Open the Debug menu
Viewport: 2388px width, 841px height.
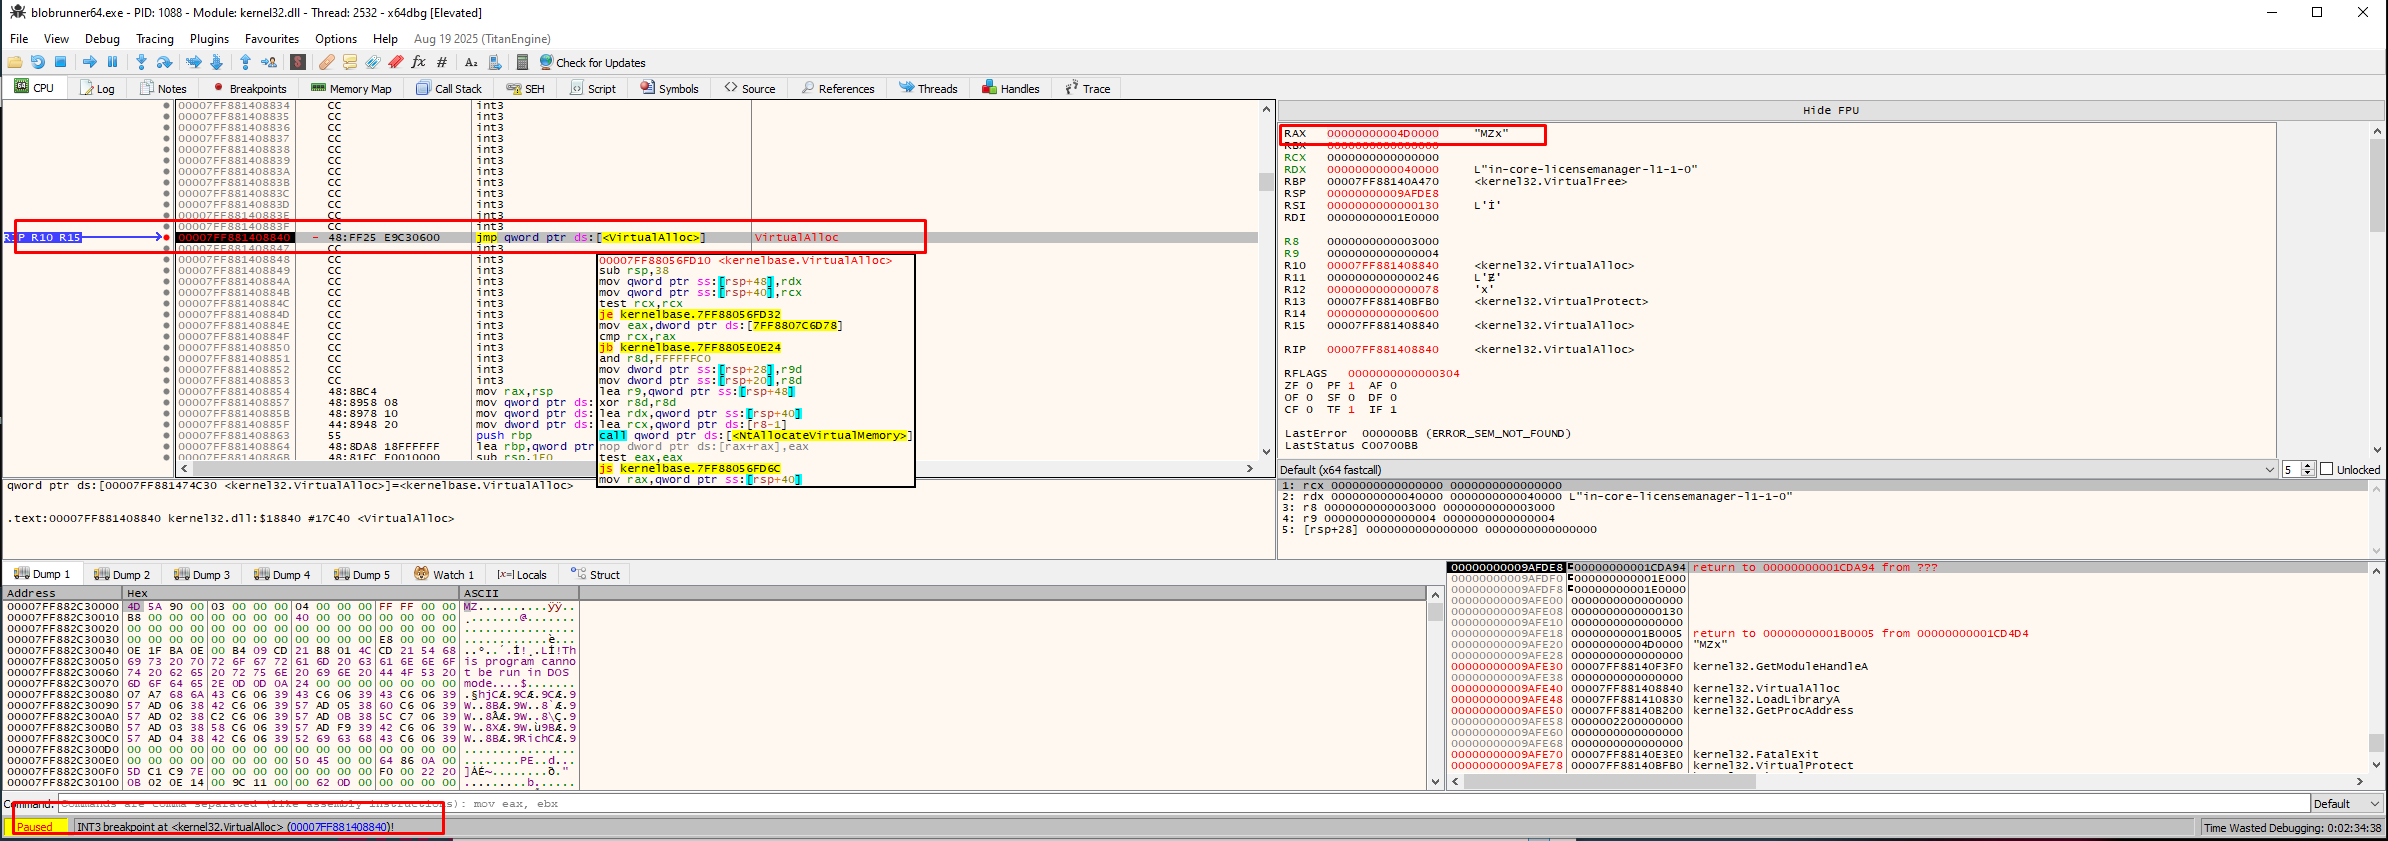click(x=102, y=39)
